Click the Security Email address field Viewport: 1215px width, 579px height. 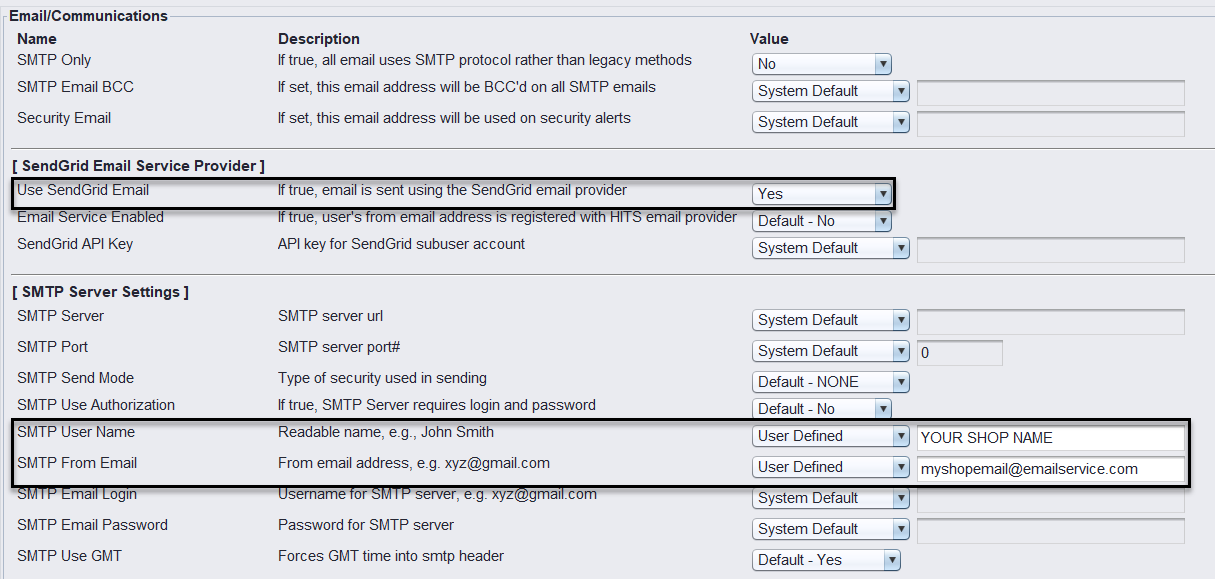click(1050, 124)
